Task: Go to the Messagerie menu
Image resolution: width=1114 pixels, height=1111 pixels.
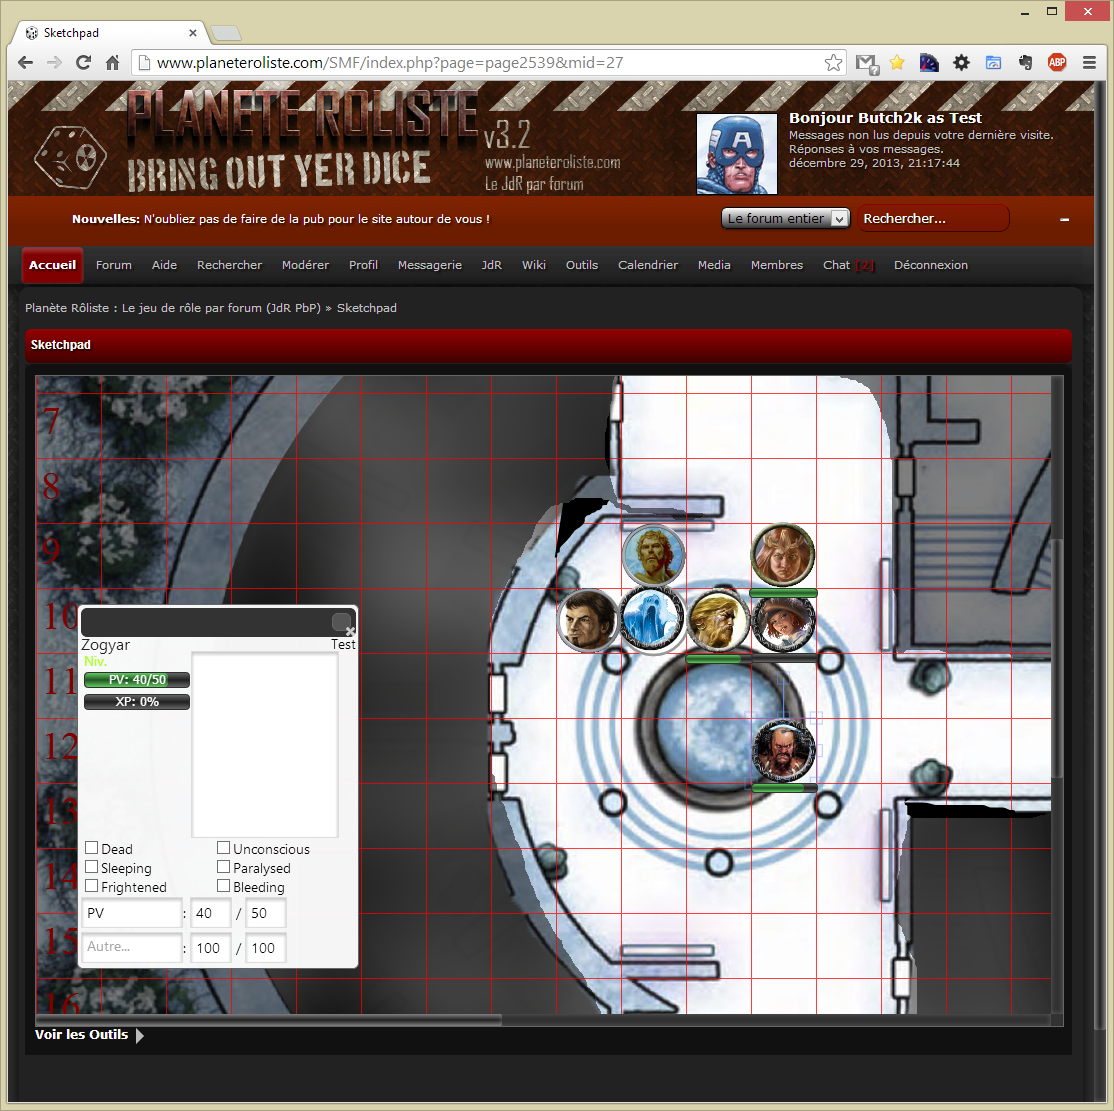Action: click(429, 265)
